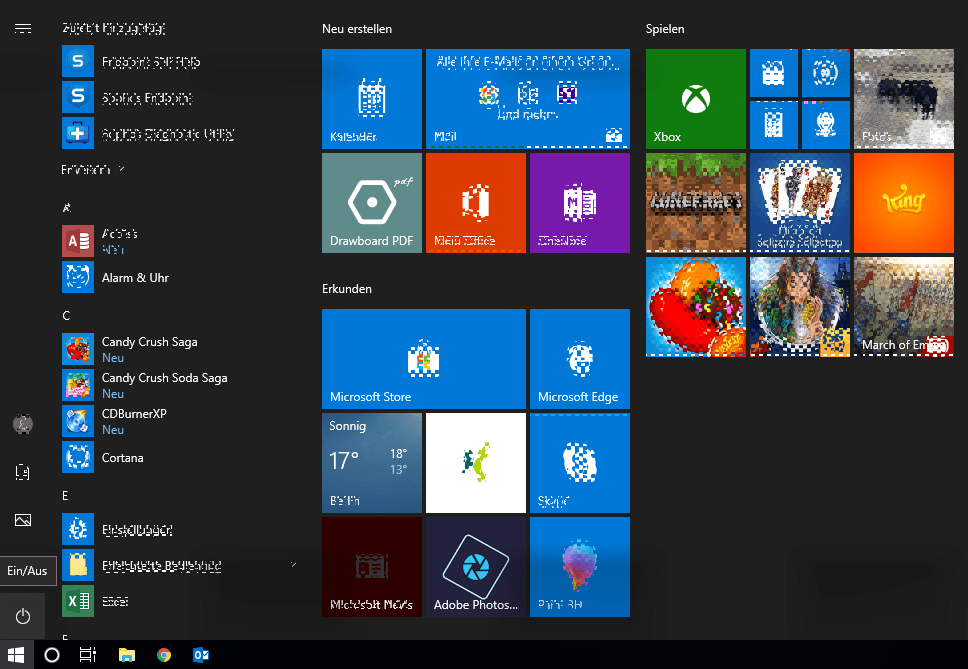968x669 pixels.
Task: Launch Microsoft Edge tile
Action: 580,359
